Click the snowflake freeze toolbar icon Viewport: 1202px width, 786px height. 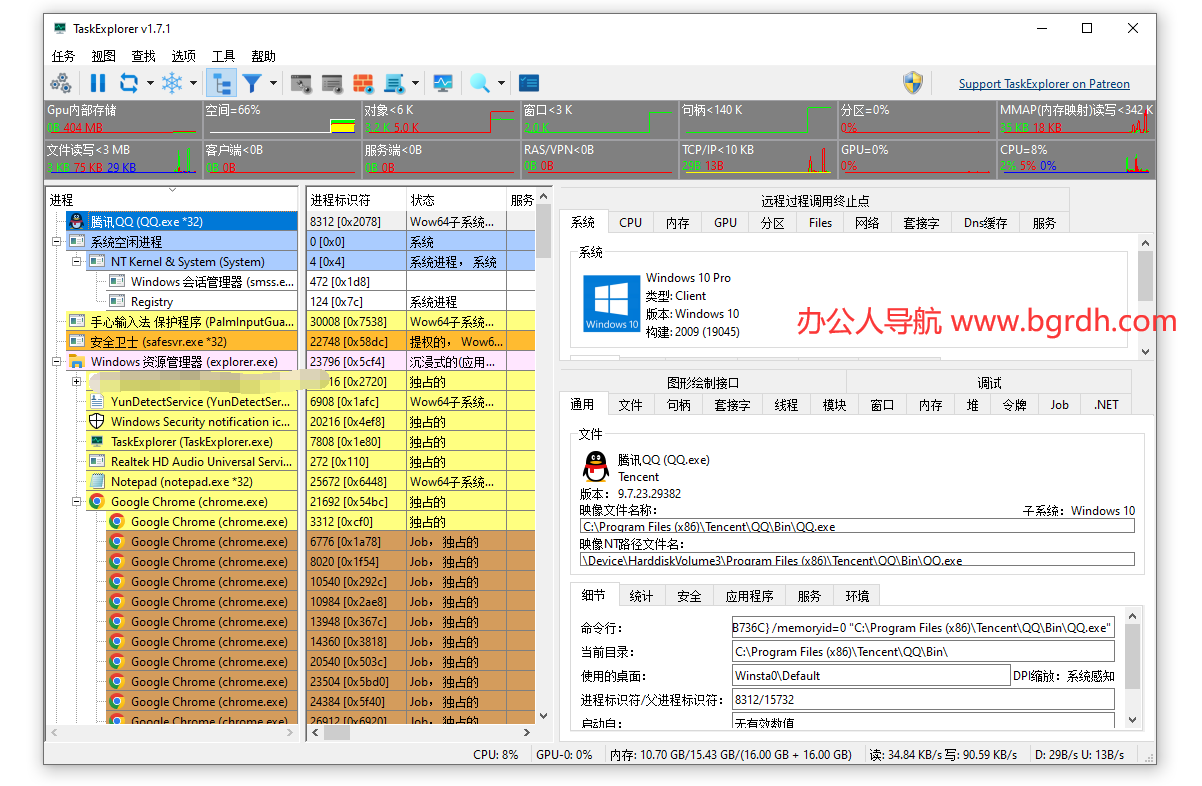[x=173, y=83]
